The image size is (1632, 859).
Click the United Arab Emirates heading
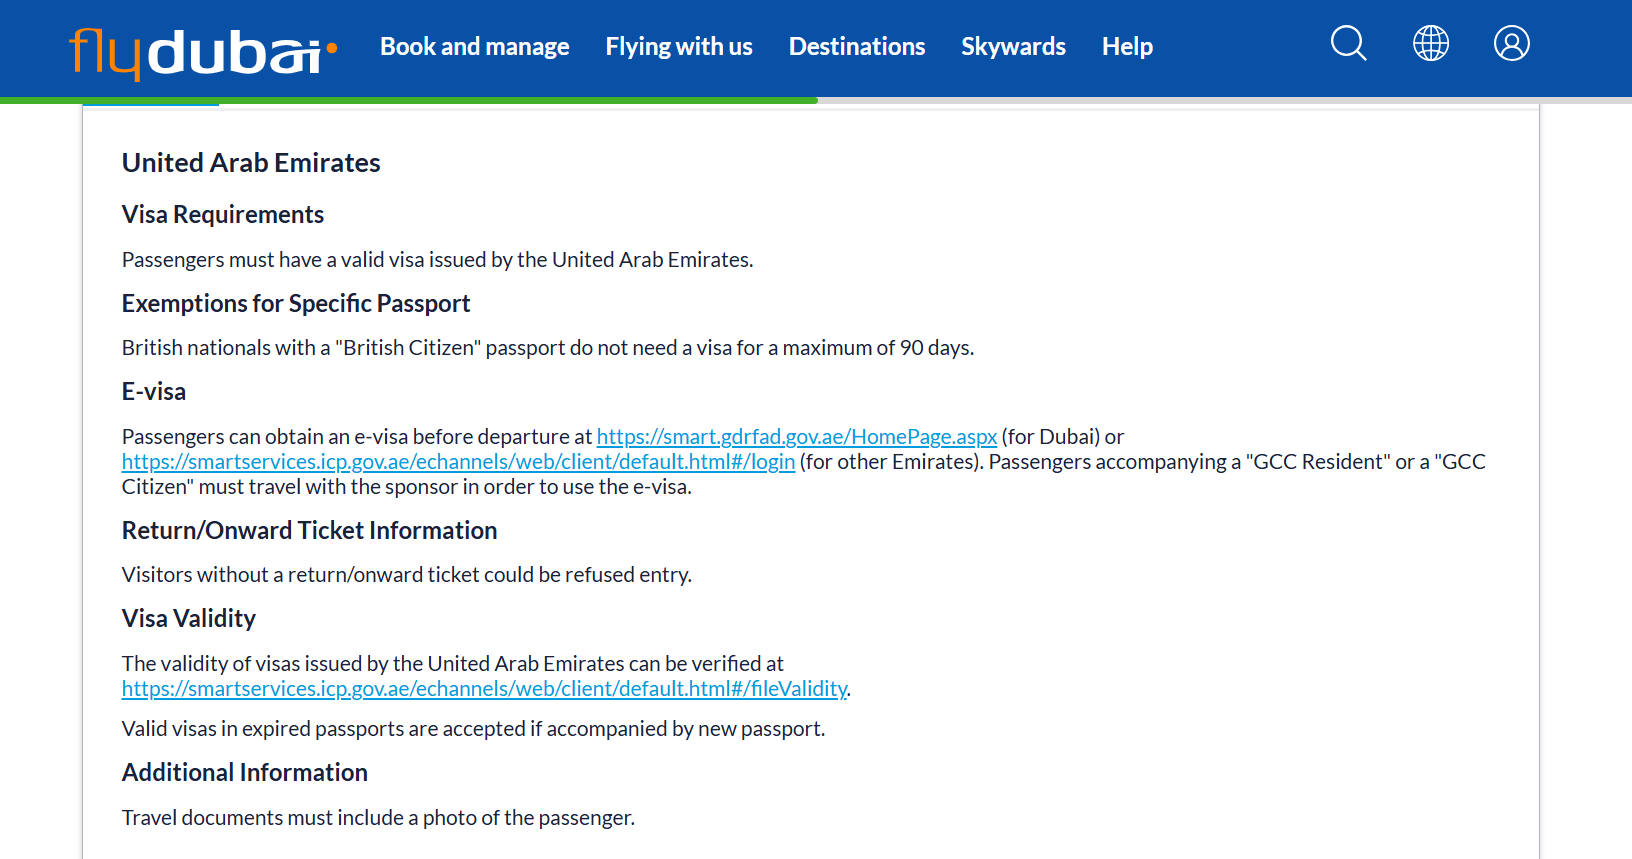coord(251,162)
